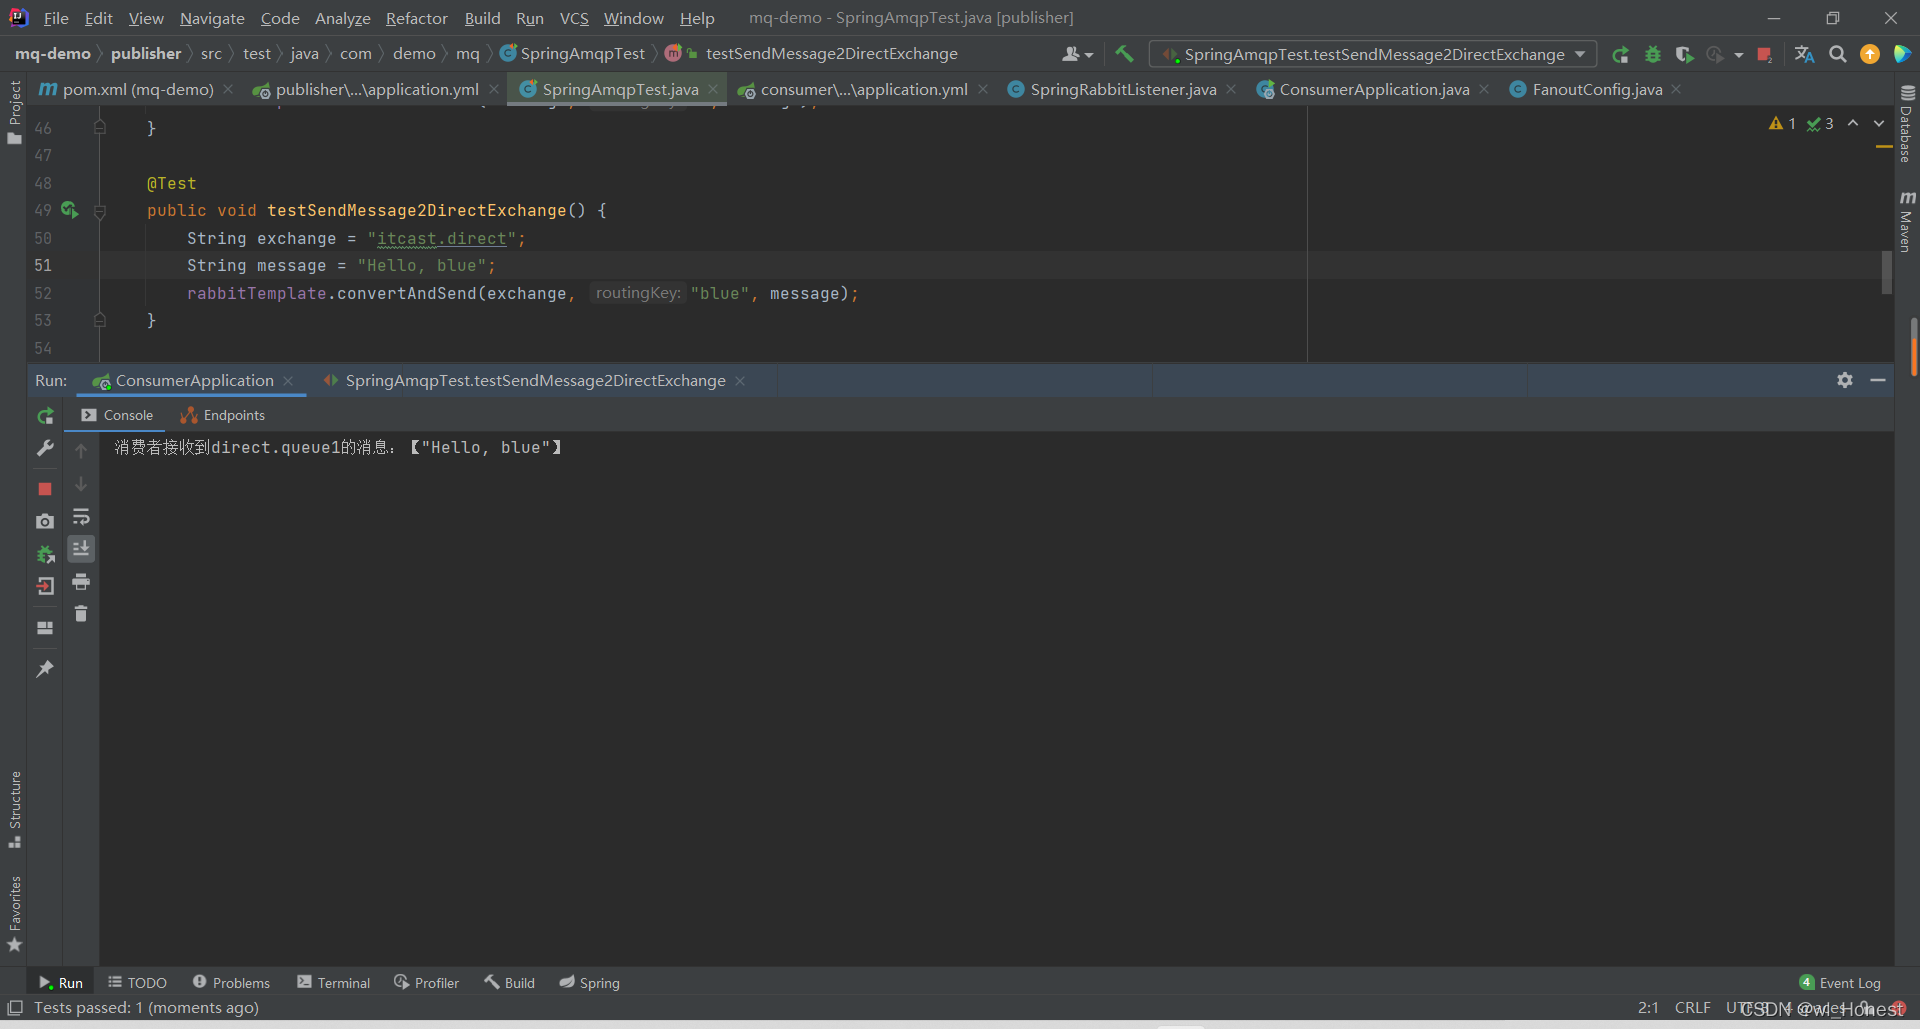This screenshot has width=1920, height=1029.
Task: Clear console output with the trash icon
Action: [x=81, y=614]
